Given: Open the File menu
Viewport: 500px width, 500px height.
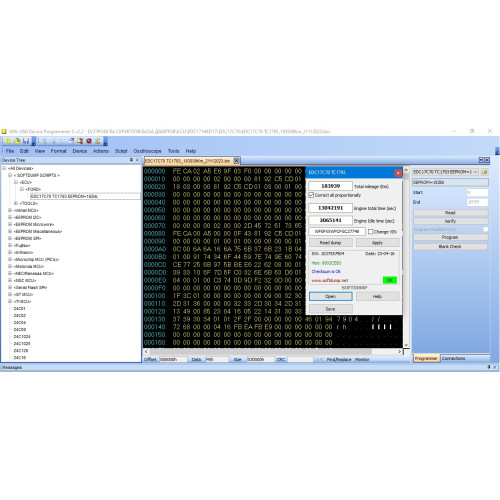Looking at the screenshot, I should pos(10,151).
